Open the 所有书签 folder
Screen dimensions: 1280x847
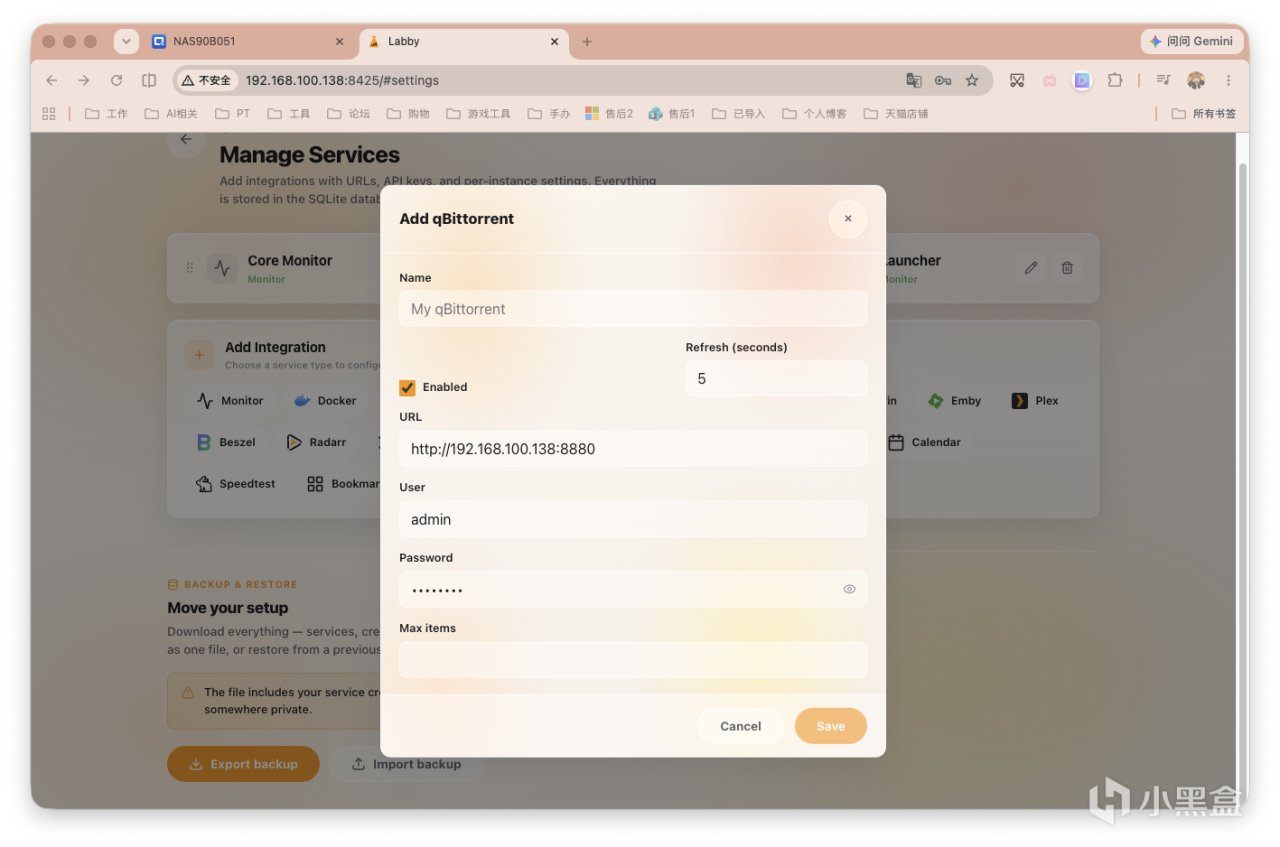[1204, 113]
